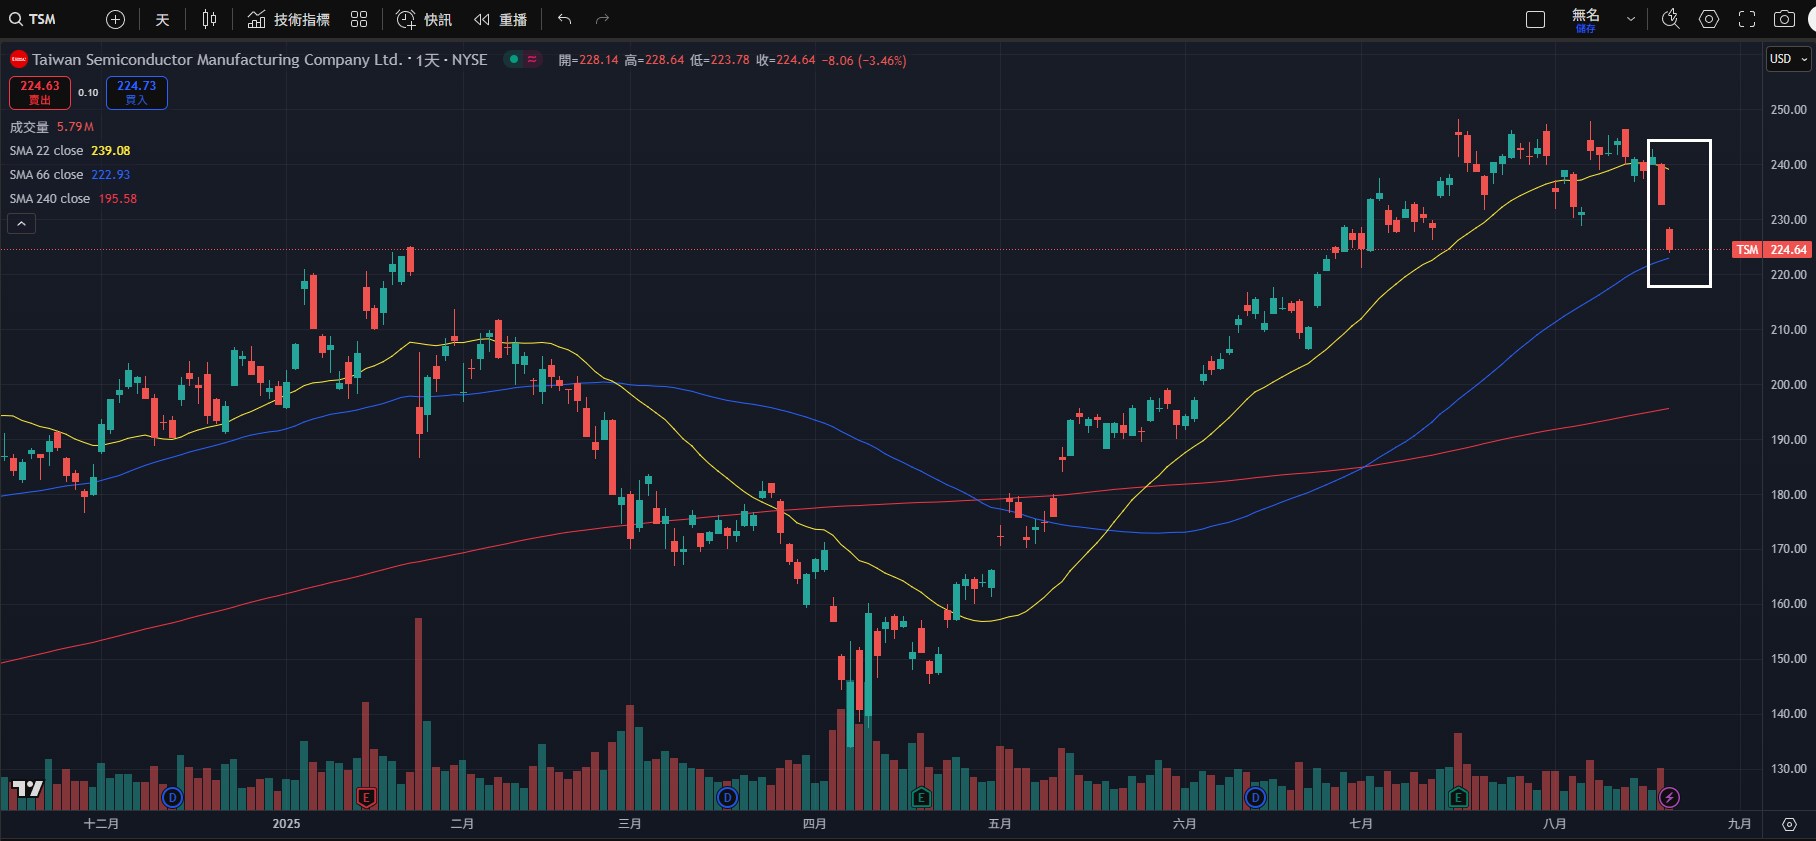Select the layout setup square icon

[x=1536, y=19]
